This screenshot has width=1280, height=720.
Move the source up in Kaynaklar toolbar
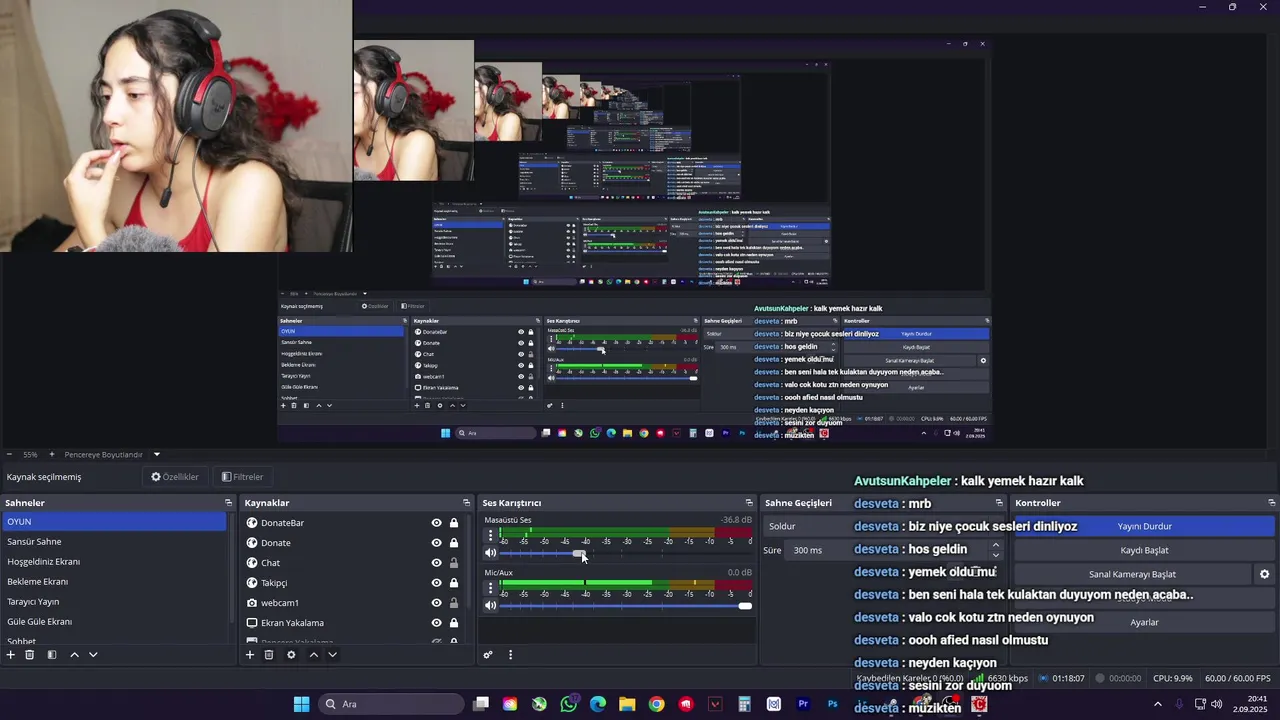coord(313,655)
